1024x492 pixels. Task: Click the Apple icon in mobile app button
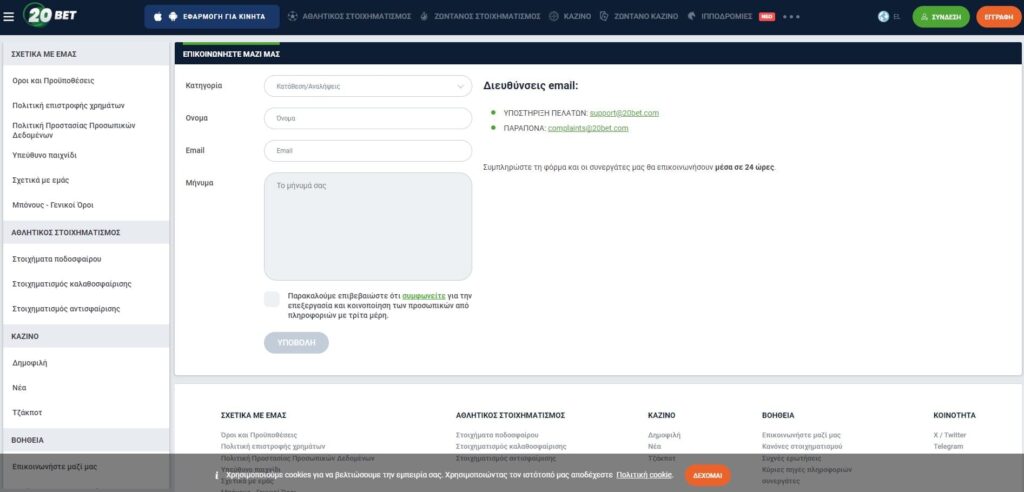coord(157,17)
